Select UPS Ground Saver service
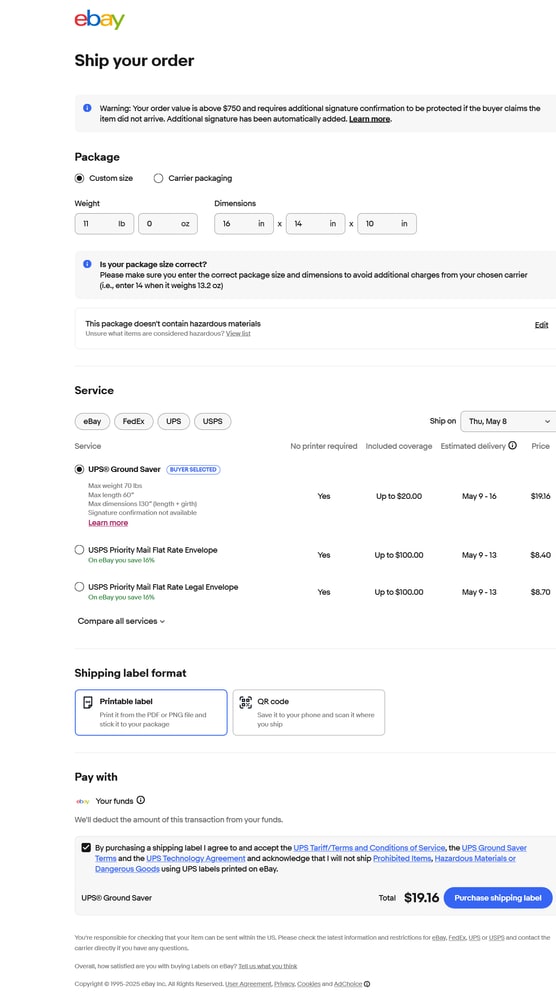The width and height of the screenshot is (556, 999). [x=79, y=470]
